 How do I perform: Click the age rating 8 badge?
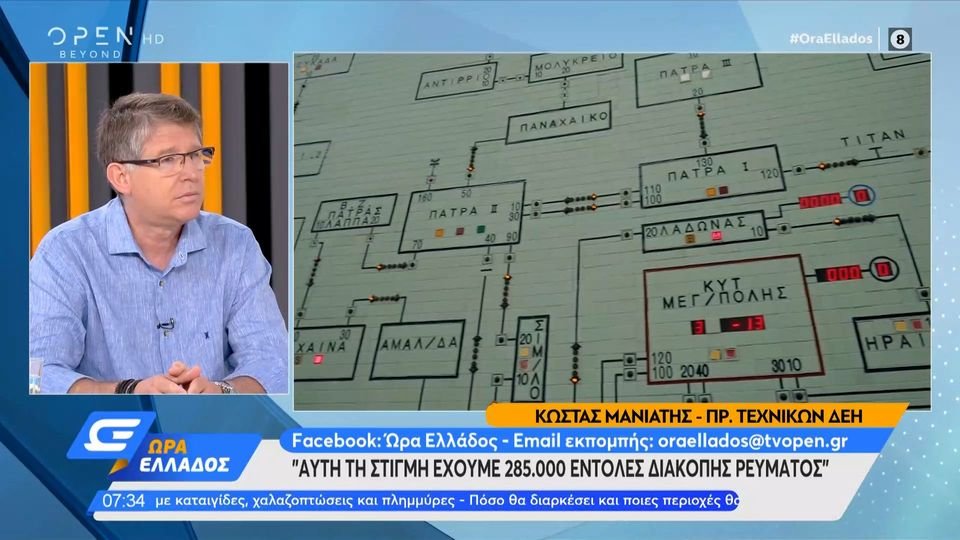(900, 39)
